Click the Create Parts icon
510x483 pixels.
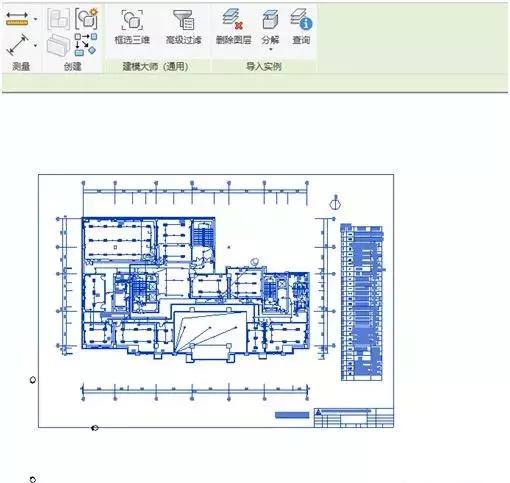(x=58, y=44)
